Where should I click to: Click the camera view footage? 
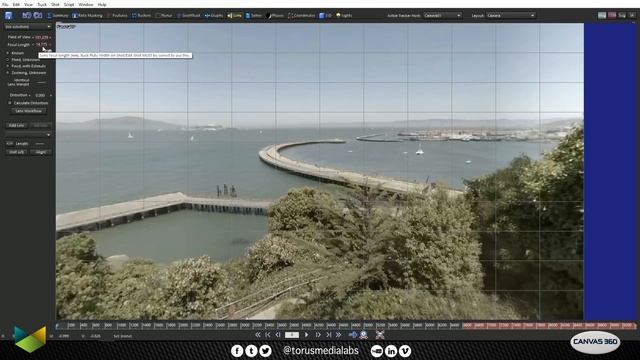pyautogui.click(x=320, y=171)
